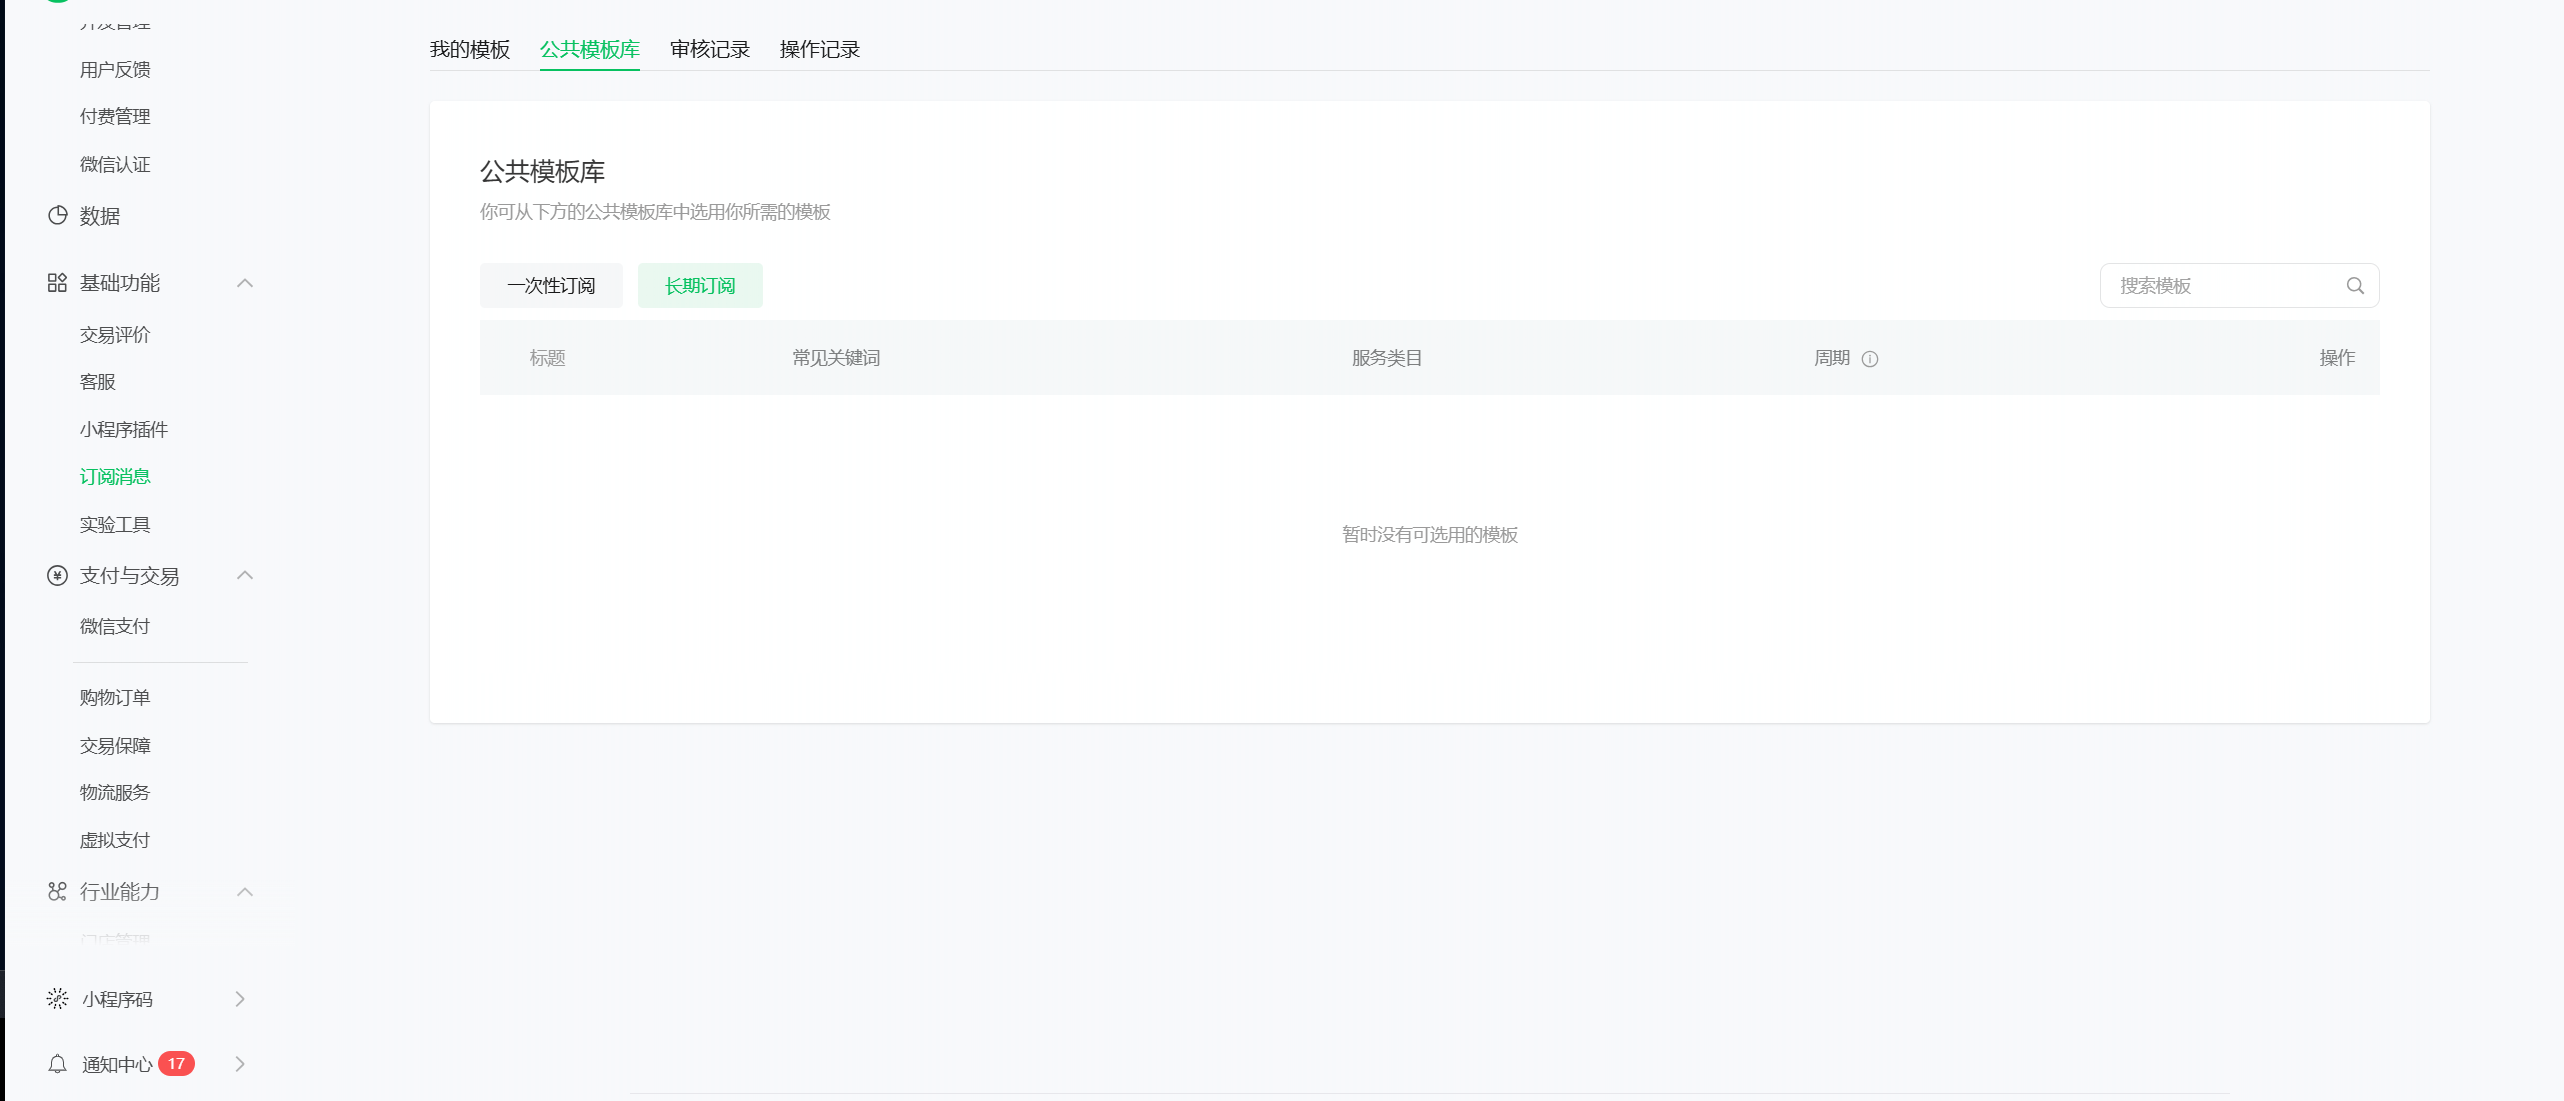The height and width of the screenshot is (1101, 2564).
Task: Click the 行业能力 sidebar icon
Action: 57,891
